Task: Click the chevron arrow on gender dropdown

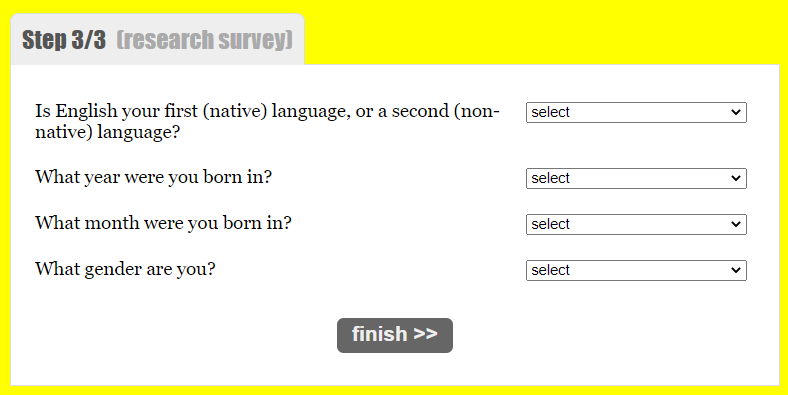Action: point(736,270)
